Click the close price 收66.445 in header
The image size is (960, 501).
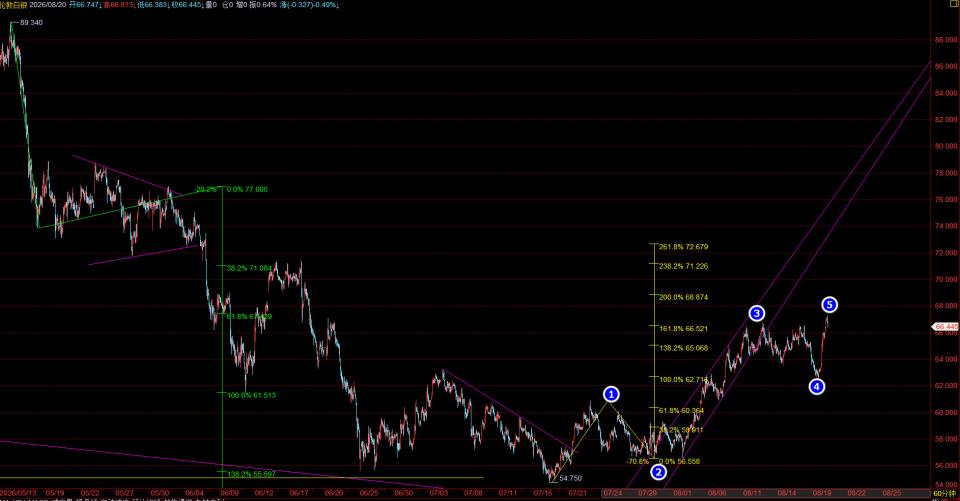pos(187,4)
